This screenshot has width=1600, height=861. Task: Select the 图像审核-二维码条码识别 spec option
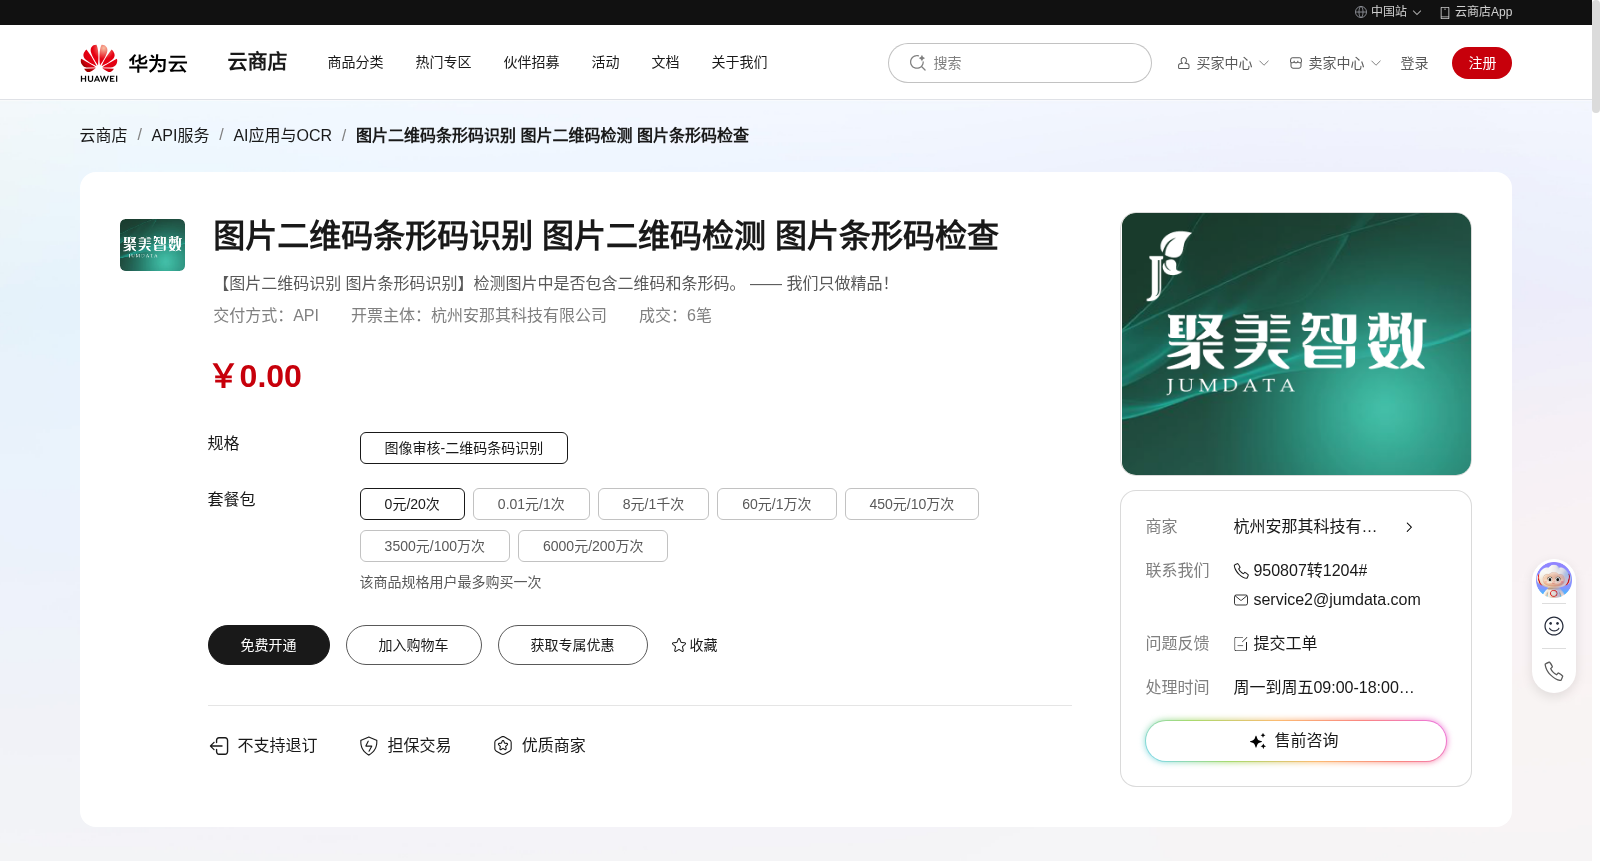[464, 448]
